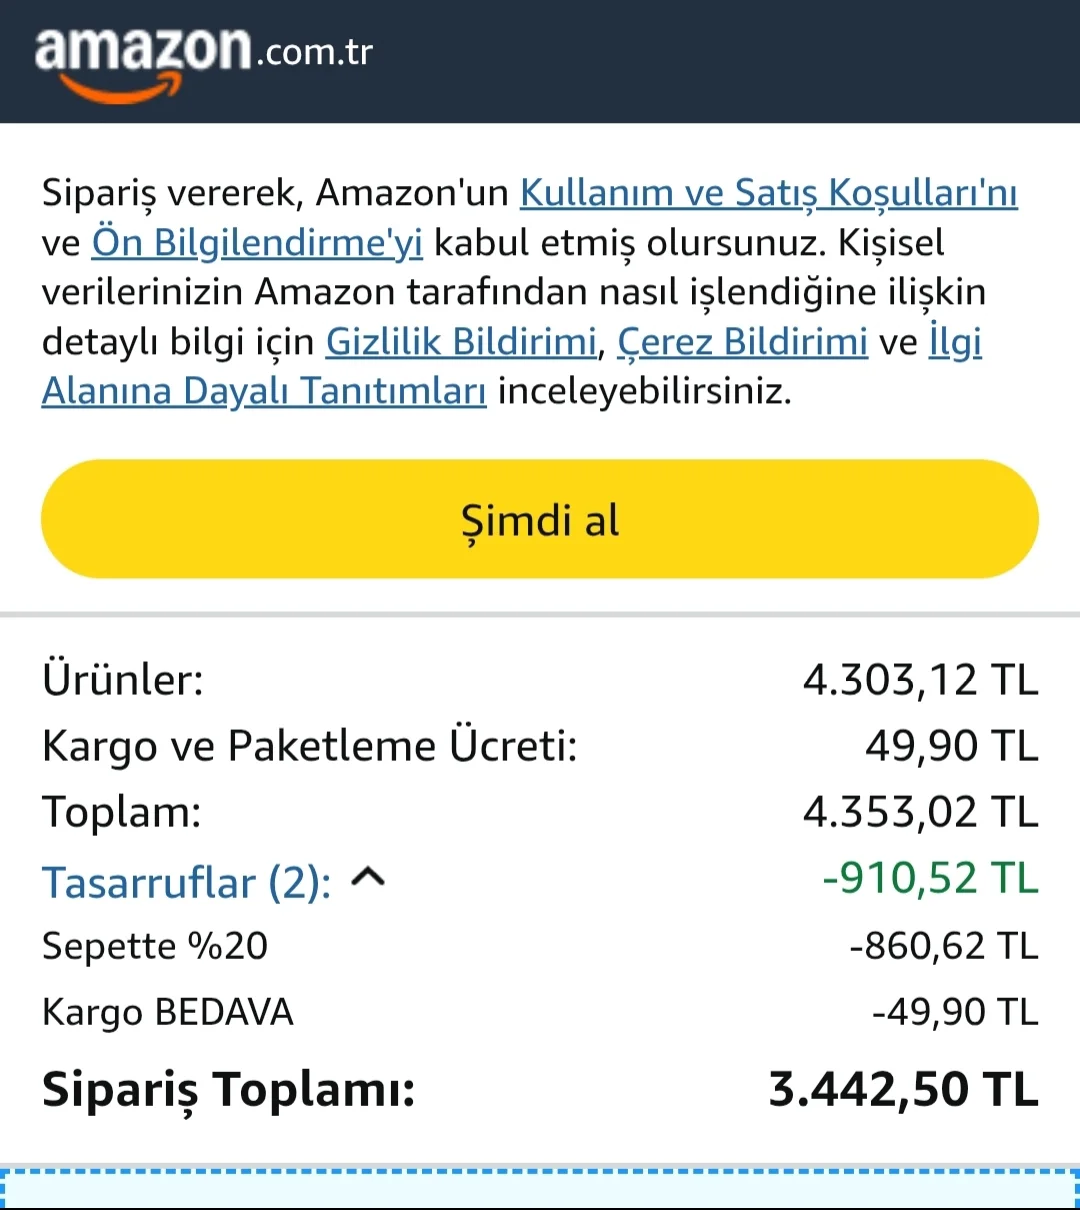Click the green -910,52 TL savings amount
Image resolution: width=1080 pixels, height=1210 pixels.
pos(930,878)
